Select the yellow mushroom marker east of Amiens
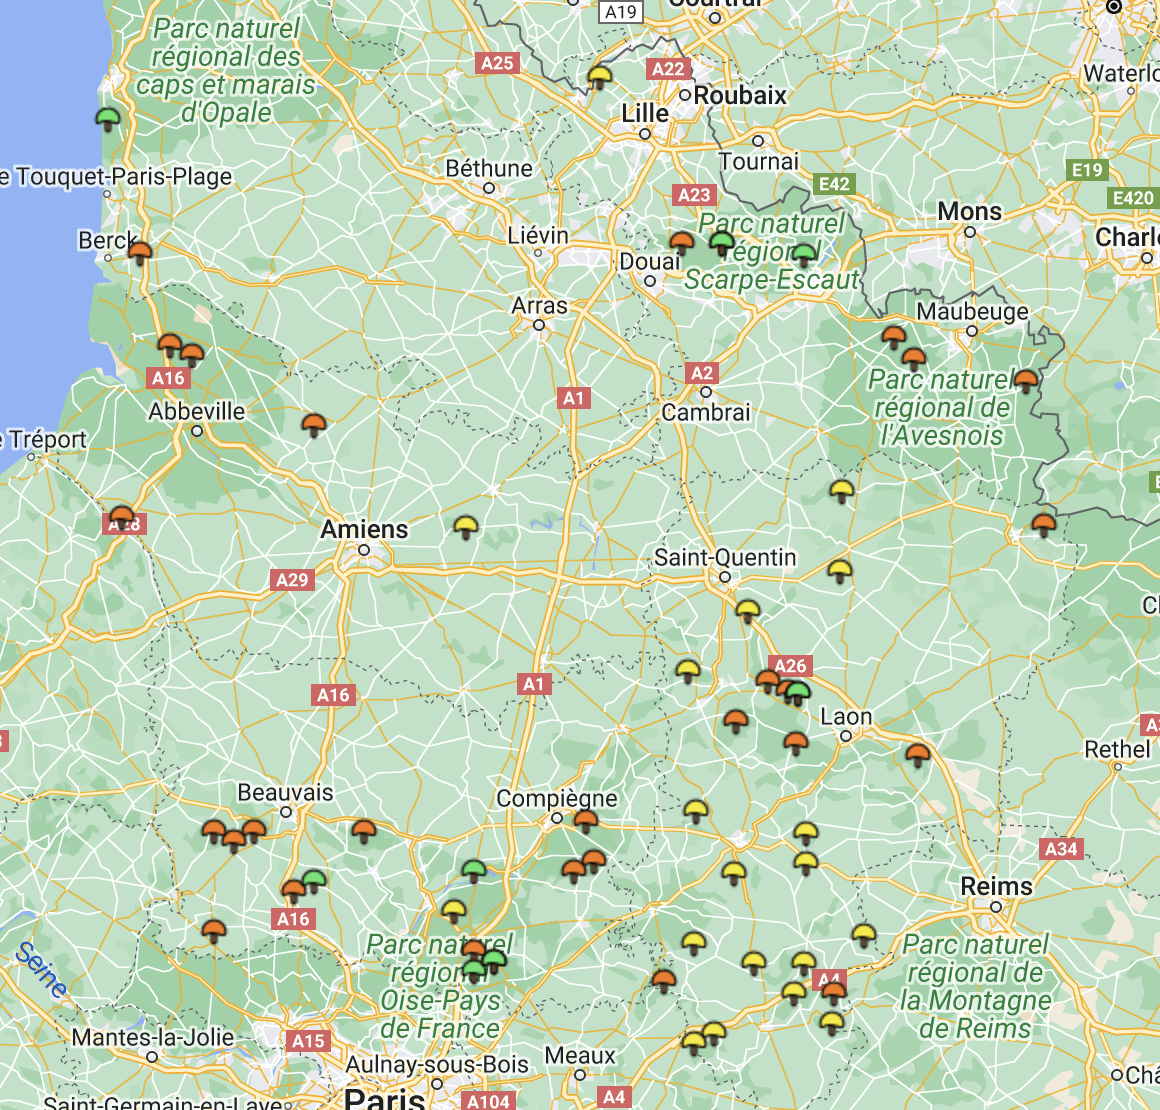The image size is (1160, 1110). click(466, 522)
